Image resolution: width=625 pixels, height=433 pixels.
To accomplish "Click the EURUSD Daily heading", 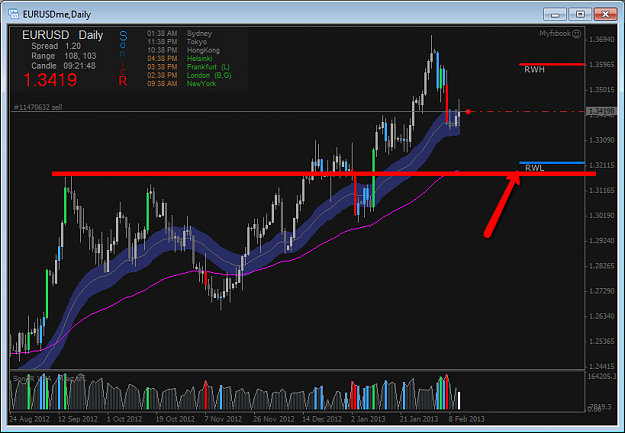I will 63,35.
